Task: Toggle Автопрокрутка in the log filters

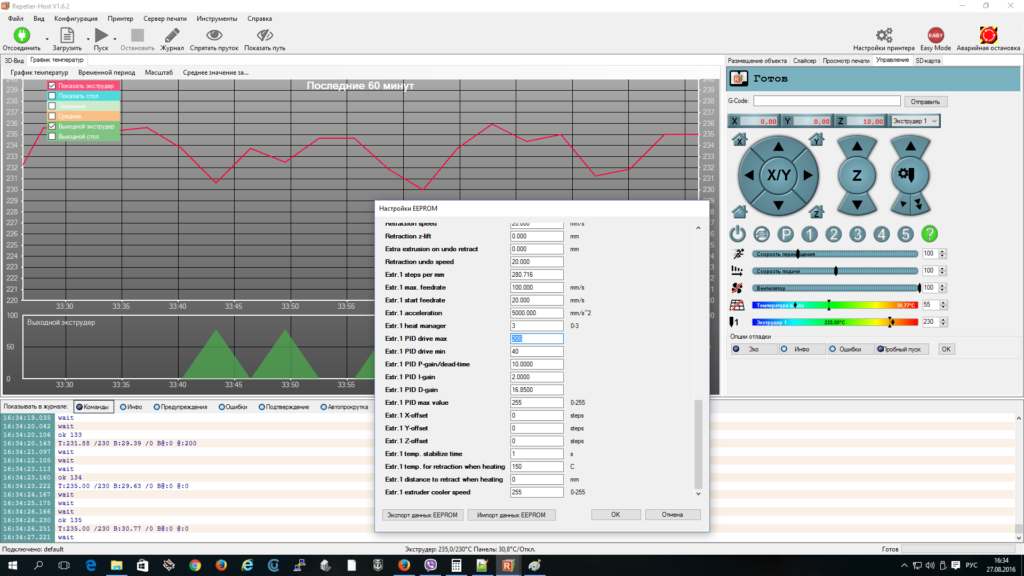Action: coord(345,407)
